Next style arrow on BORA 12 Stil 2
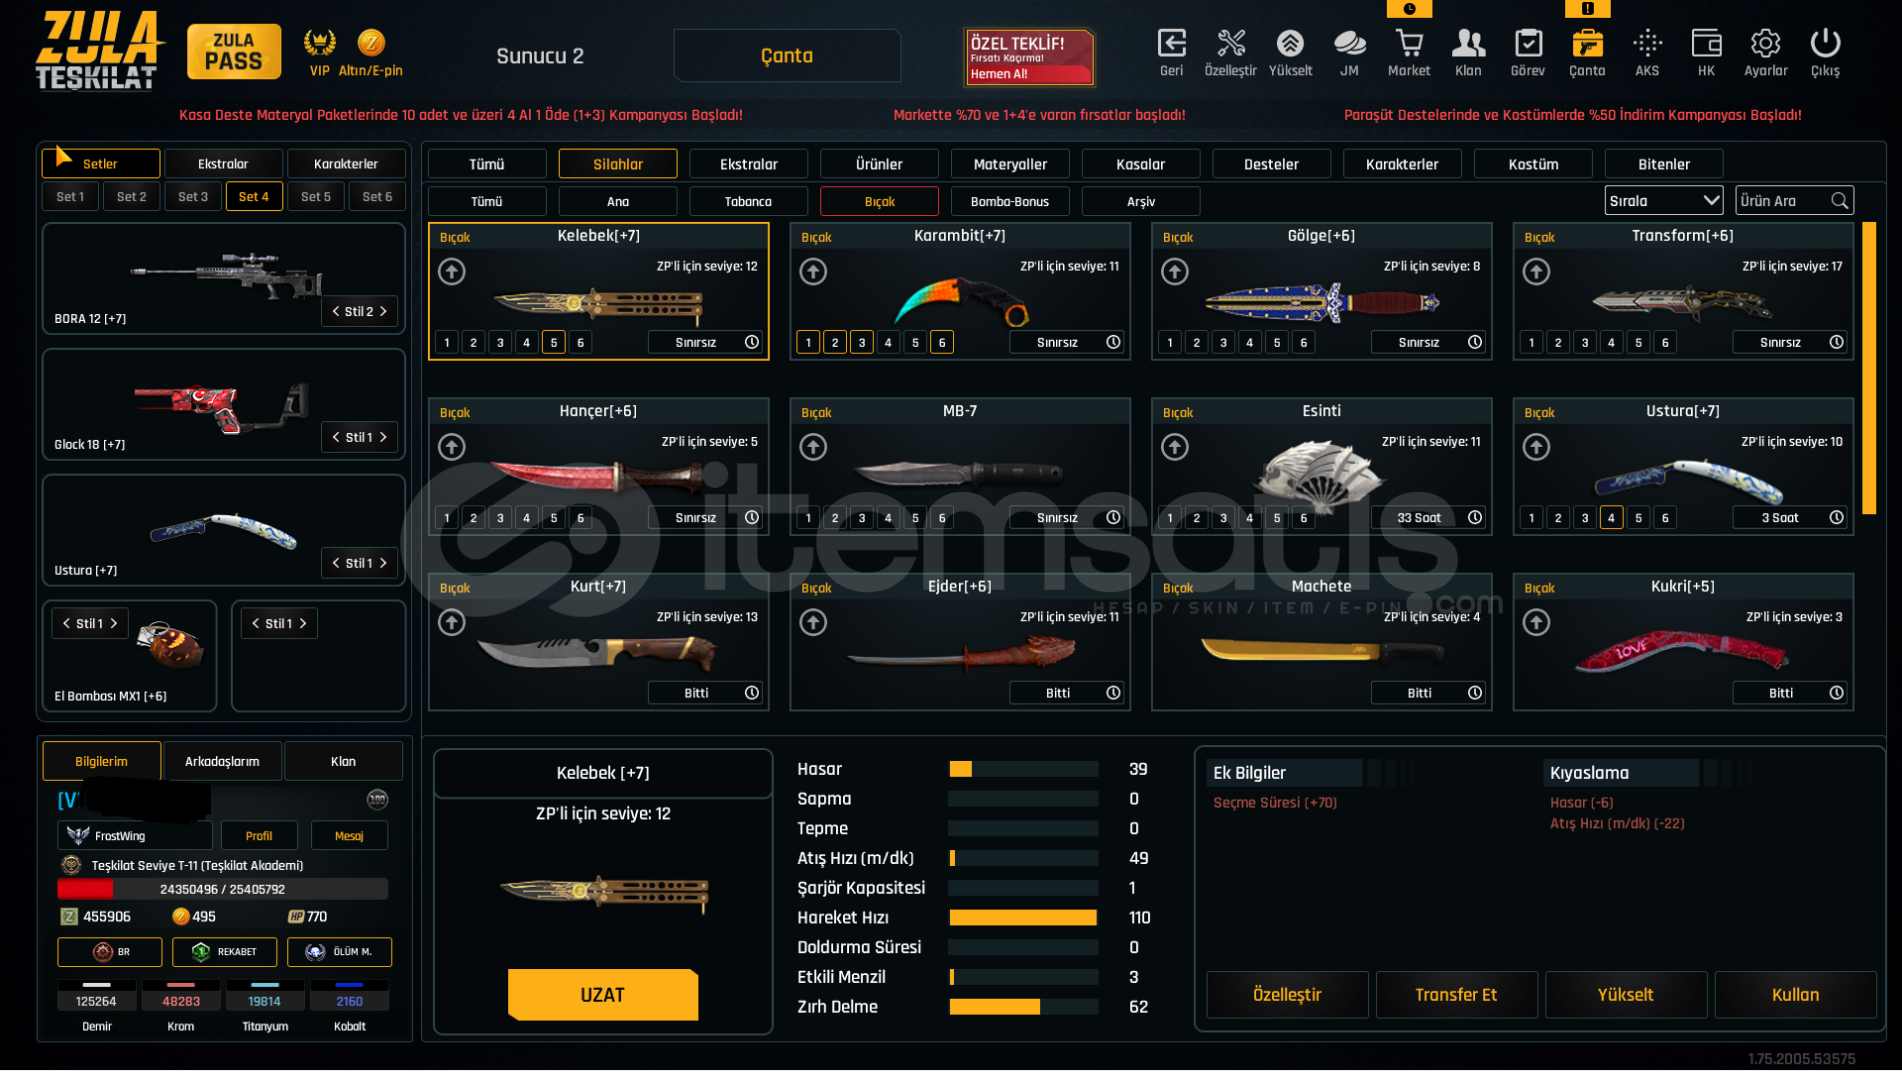Image resolution: width=1902 pixels, height=1080 pixels. pyautogui.click(x=383, y=311)
